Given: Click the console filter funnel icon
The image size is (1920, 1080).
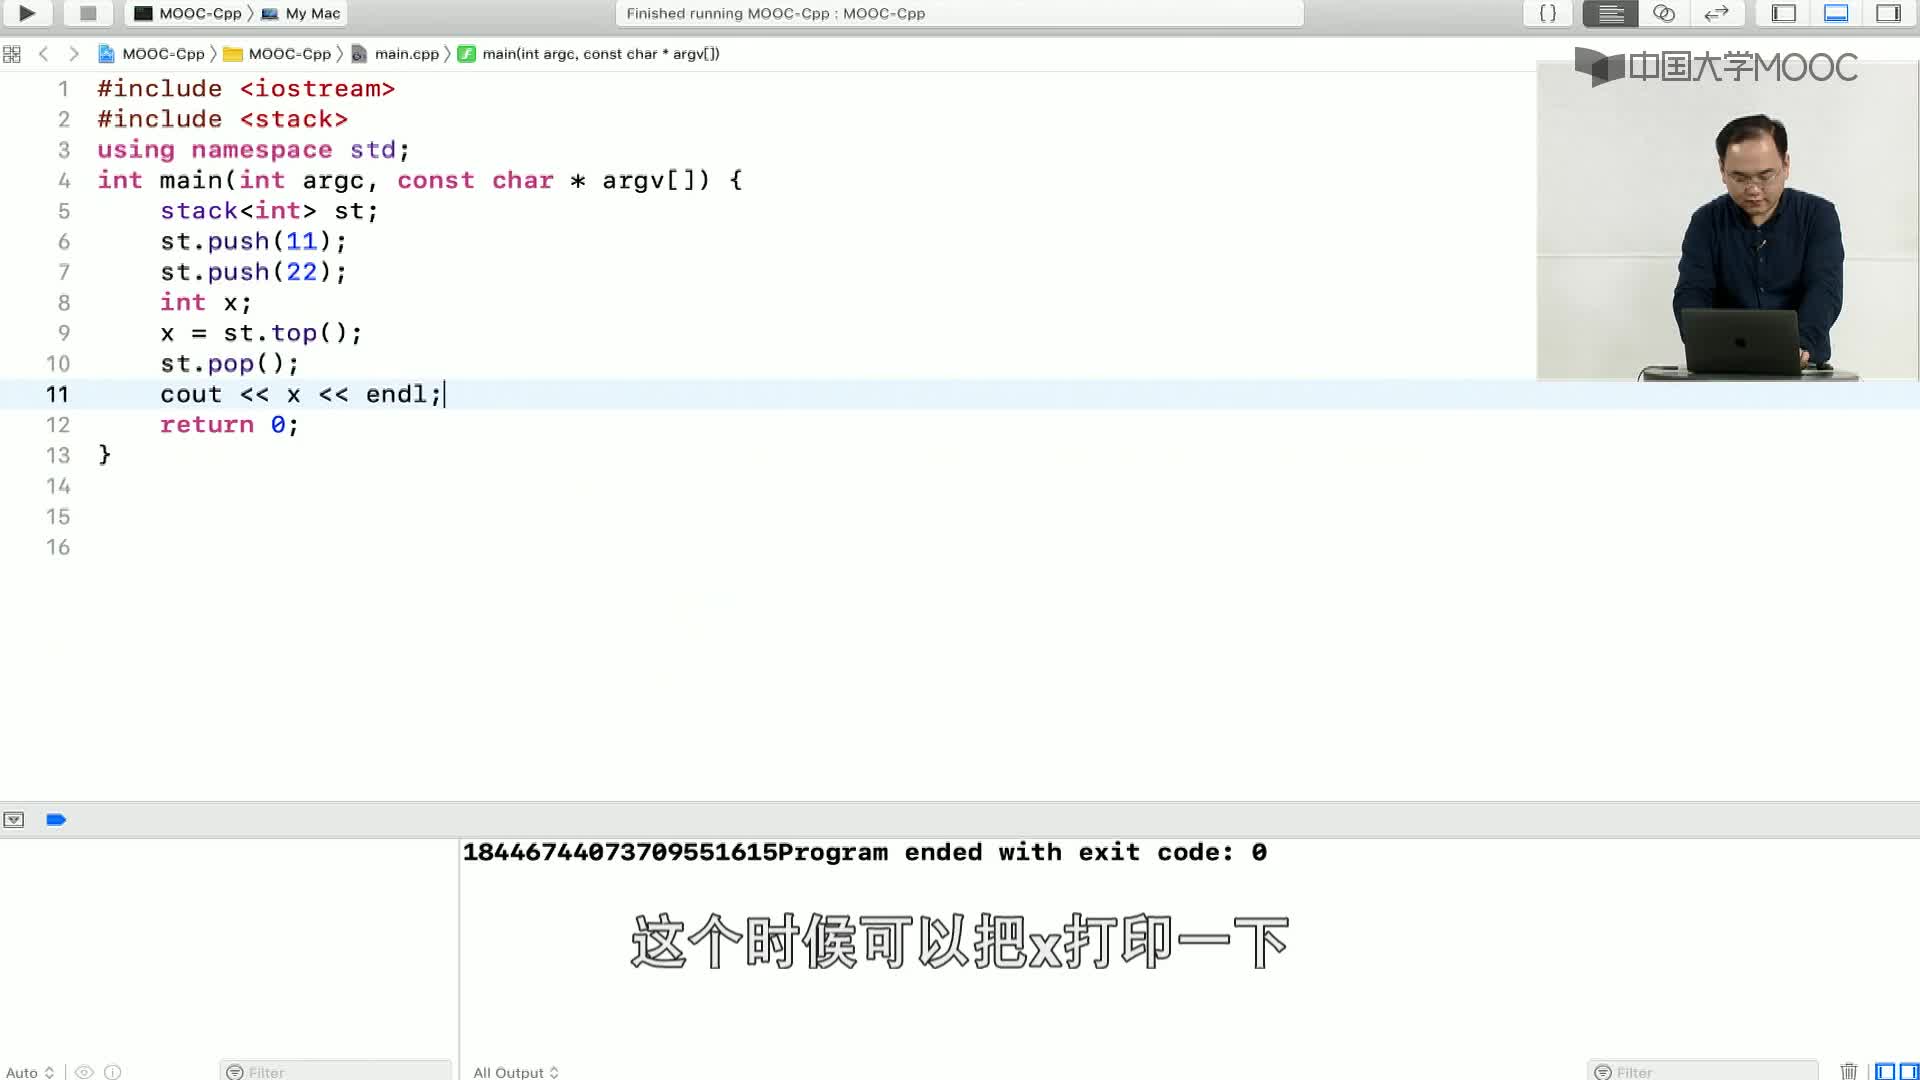Looking at the screenshot, I should 1603,1072.
